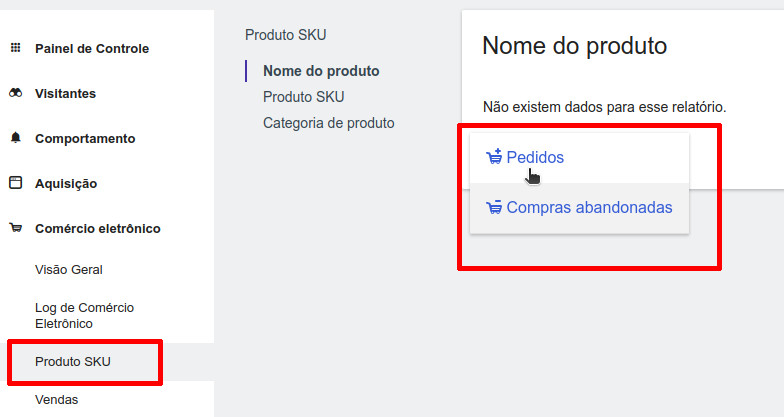Expand the Aquisição sidebar section

(x=66, y=183)
